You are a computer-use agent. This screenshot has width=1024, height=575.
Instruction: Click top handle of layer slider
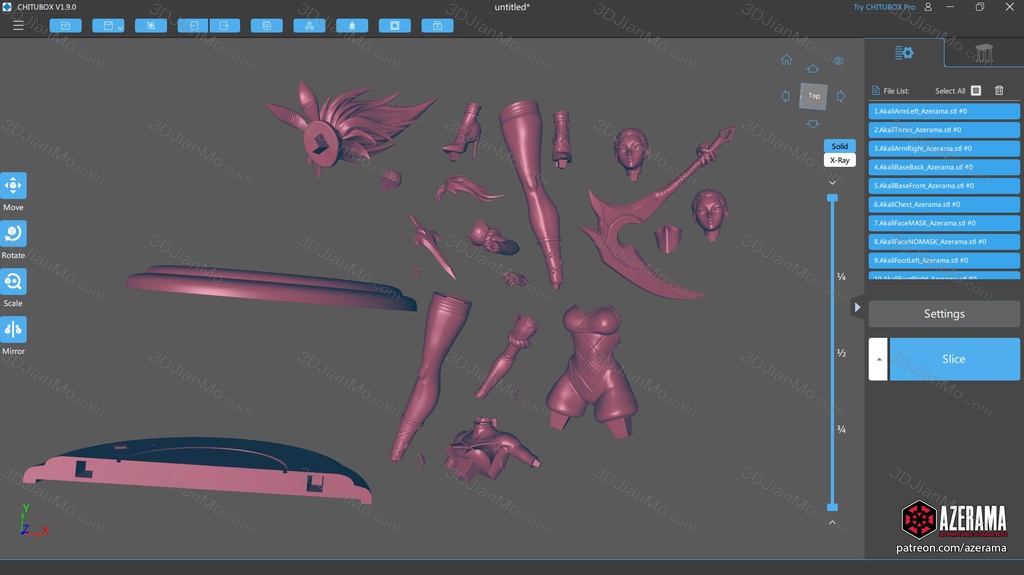832,198
